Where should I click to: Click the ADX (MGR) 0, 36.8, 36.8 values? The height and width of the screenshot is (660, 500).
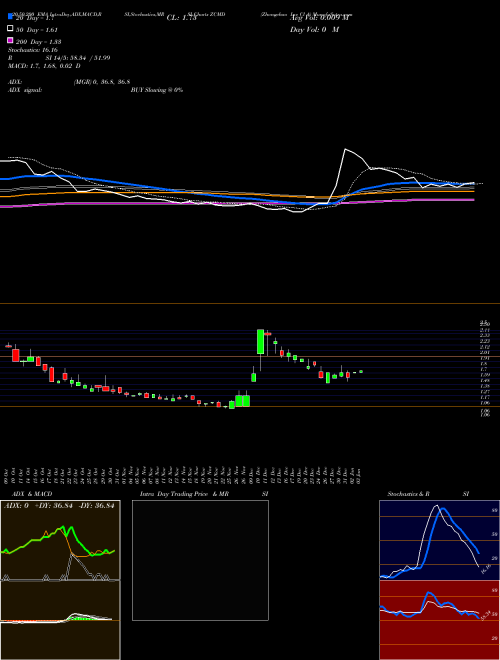101,82
